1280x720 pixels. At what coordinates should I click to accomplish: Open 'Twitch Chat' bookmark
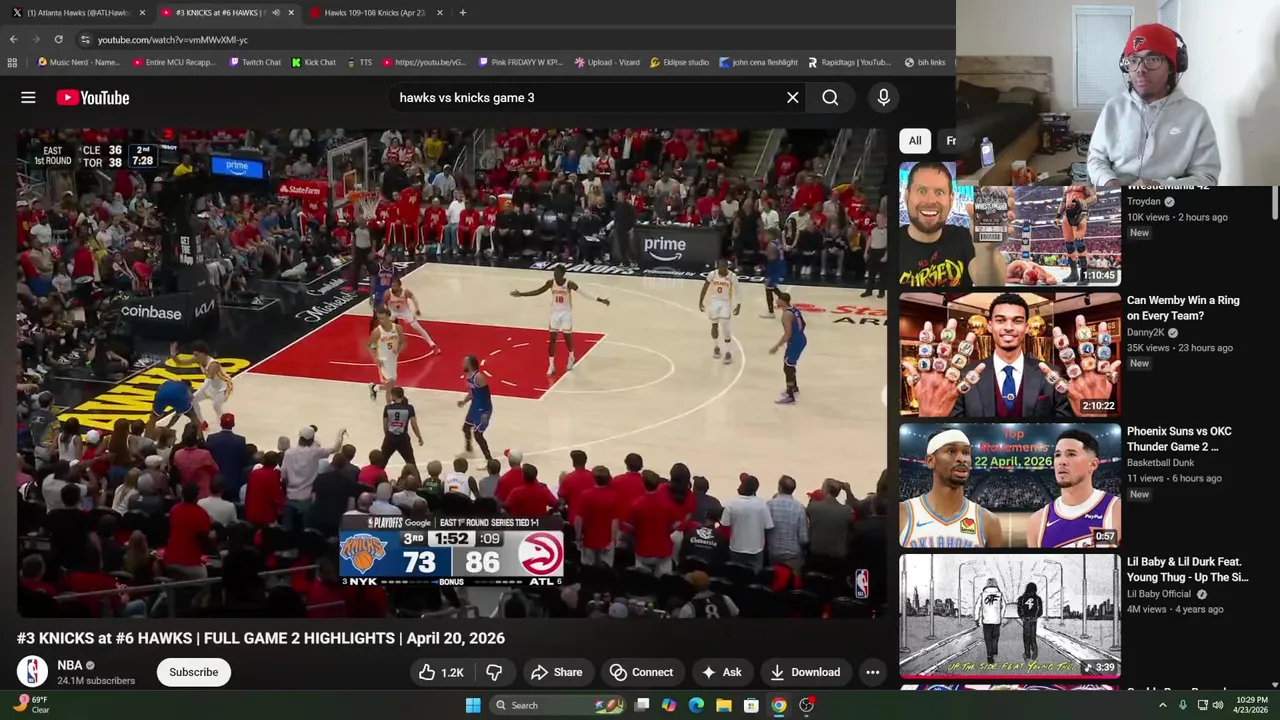tap(254, 62)
